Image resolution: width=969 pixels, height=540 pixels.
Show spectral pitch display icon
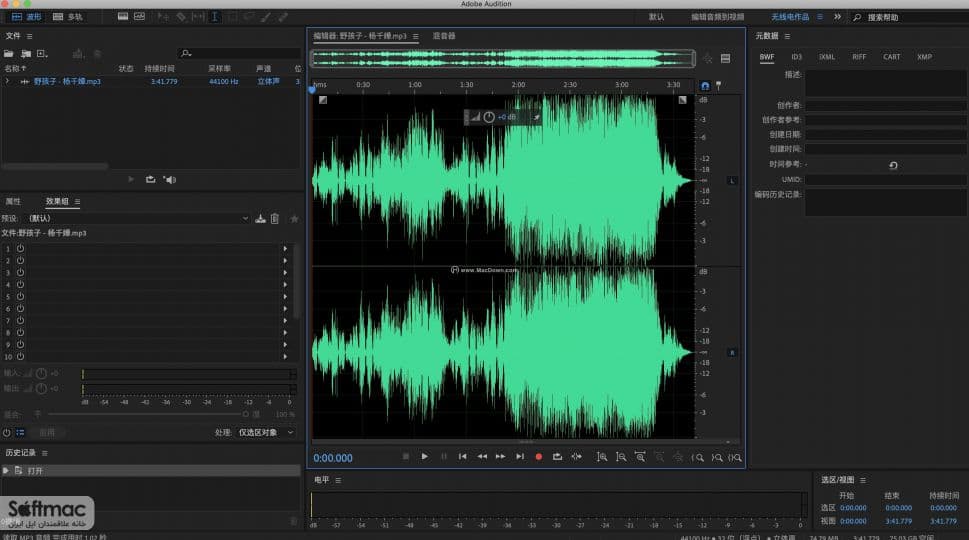pyautogui.click(x=140, y=17)
